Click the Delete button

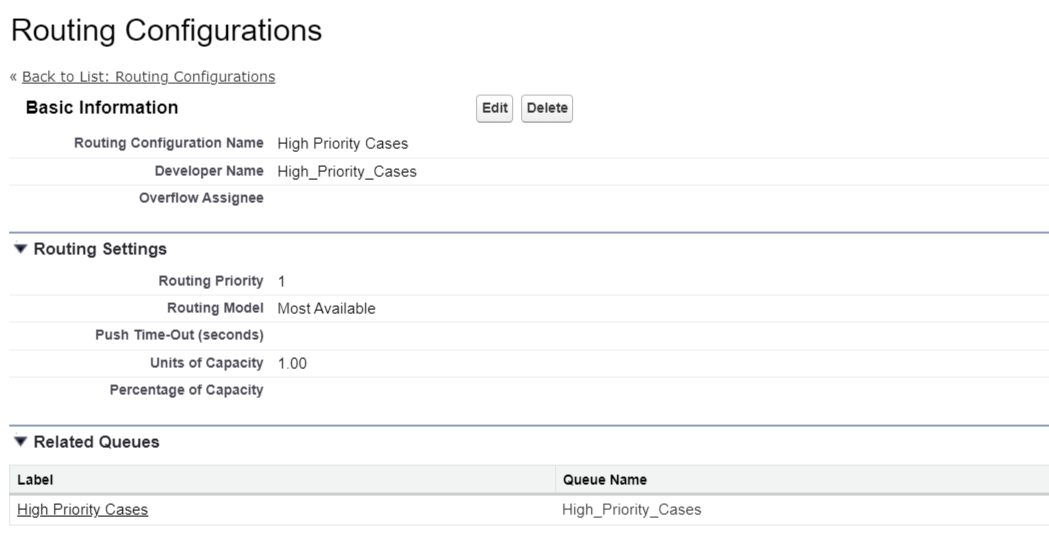547,108
